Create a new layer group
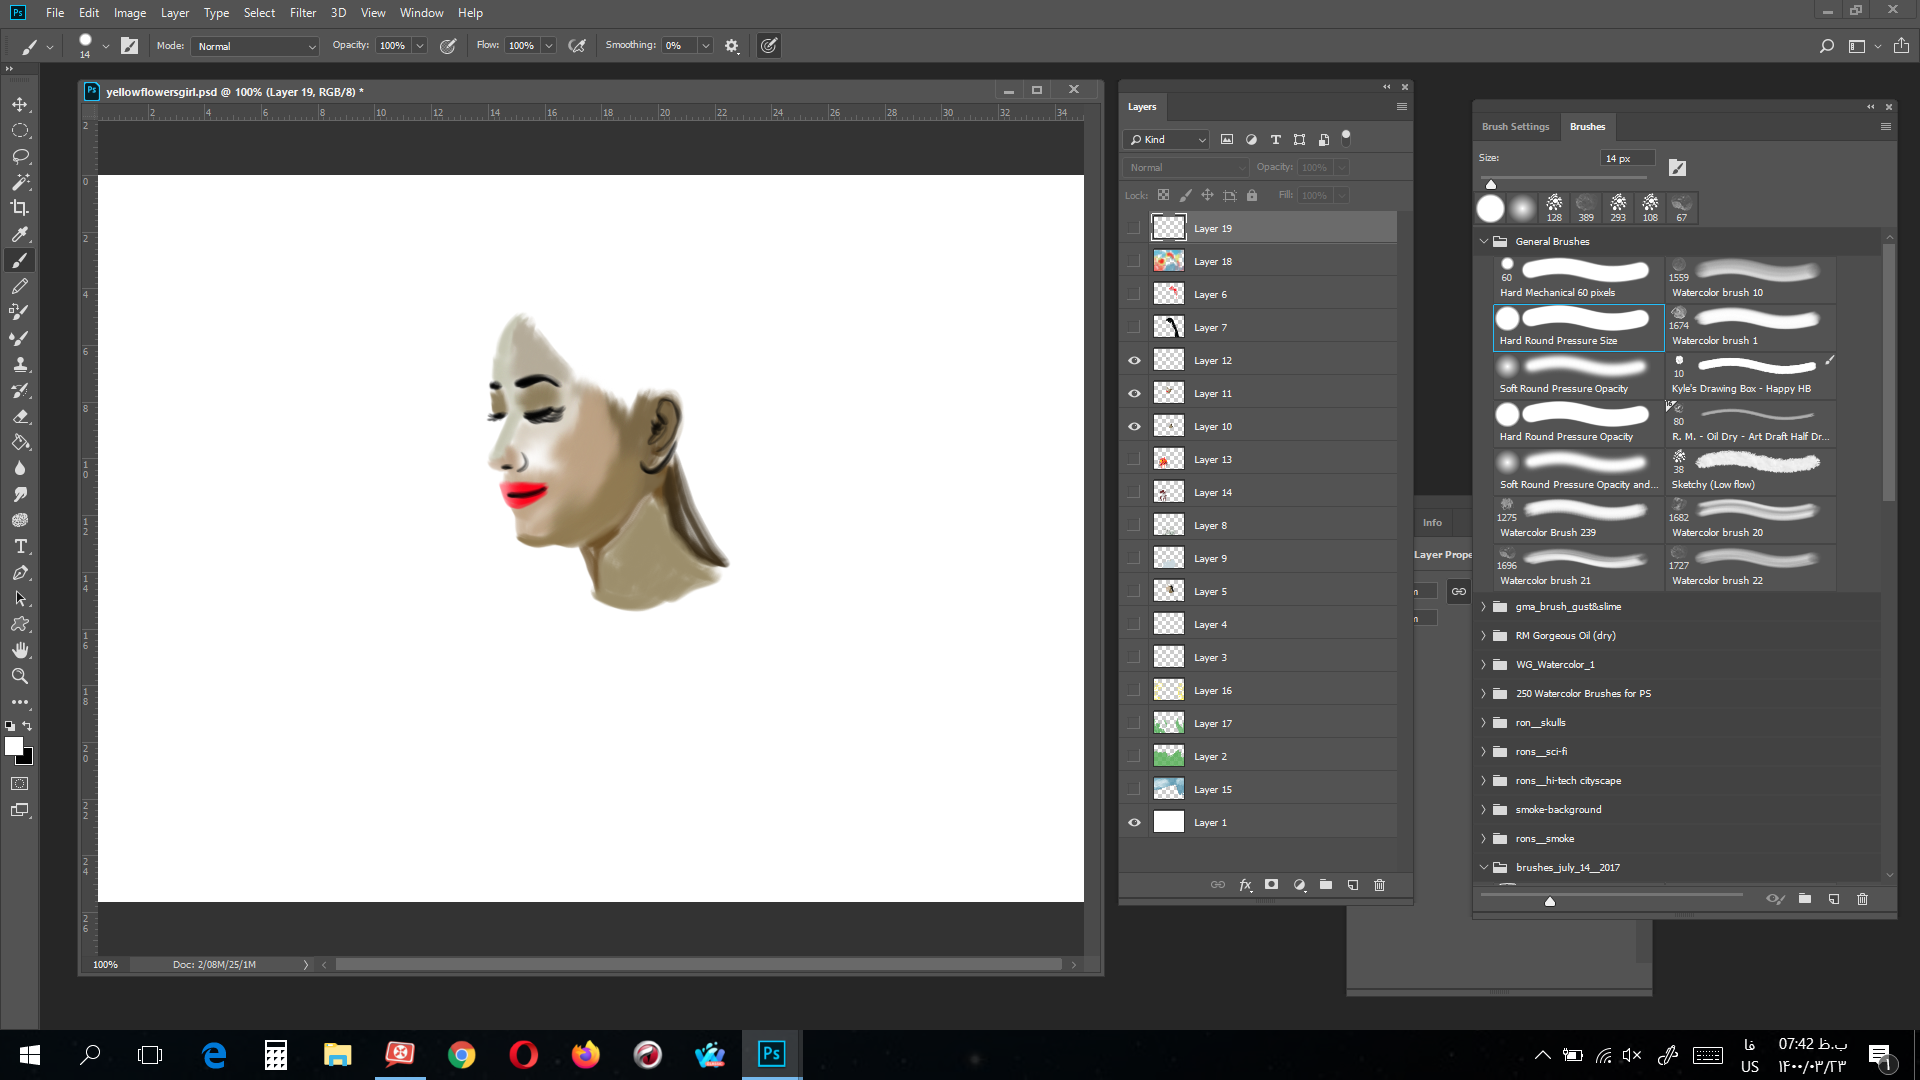This screenshot has width=1920, height=1080. point(1326,885)
